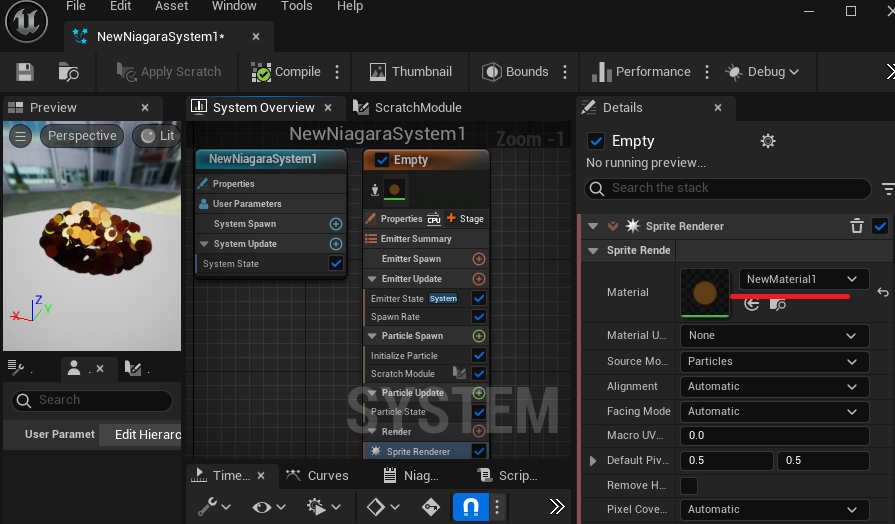The width and height of the screenshot is (895, 524).
Task: Click the Thumbnail toolbar button
Action: point(411,72)
